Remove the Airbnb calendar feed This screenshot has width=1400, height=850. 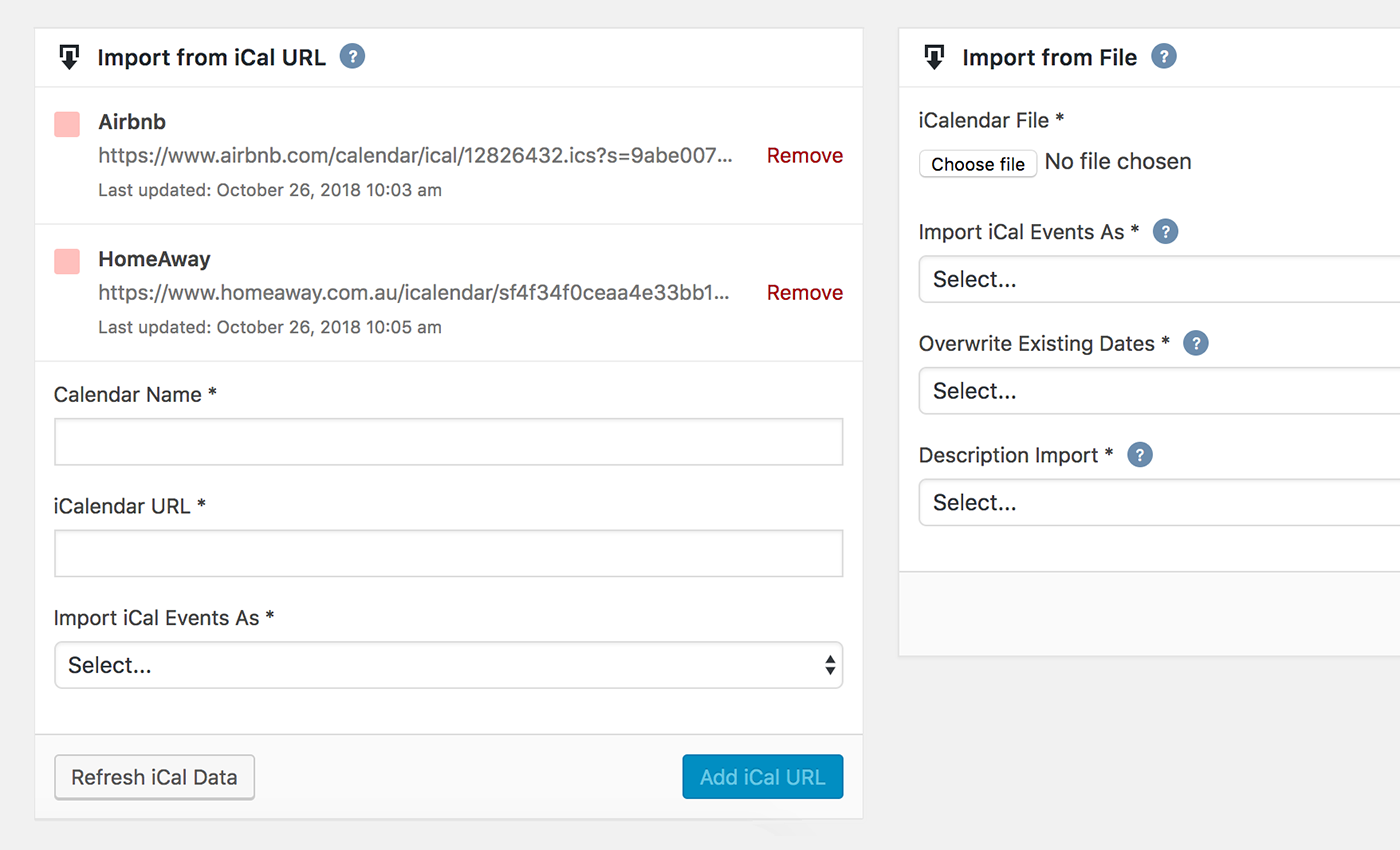click(804, 156)
